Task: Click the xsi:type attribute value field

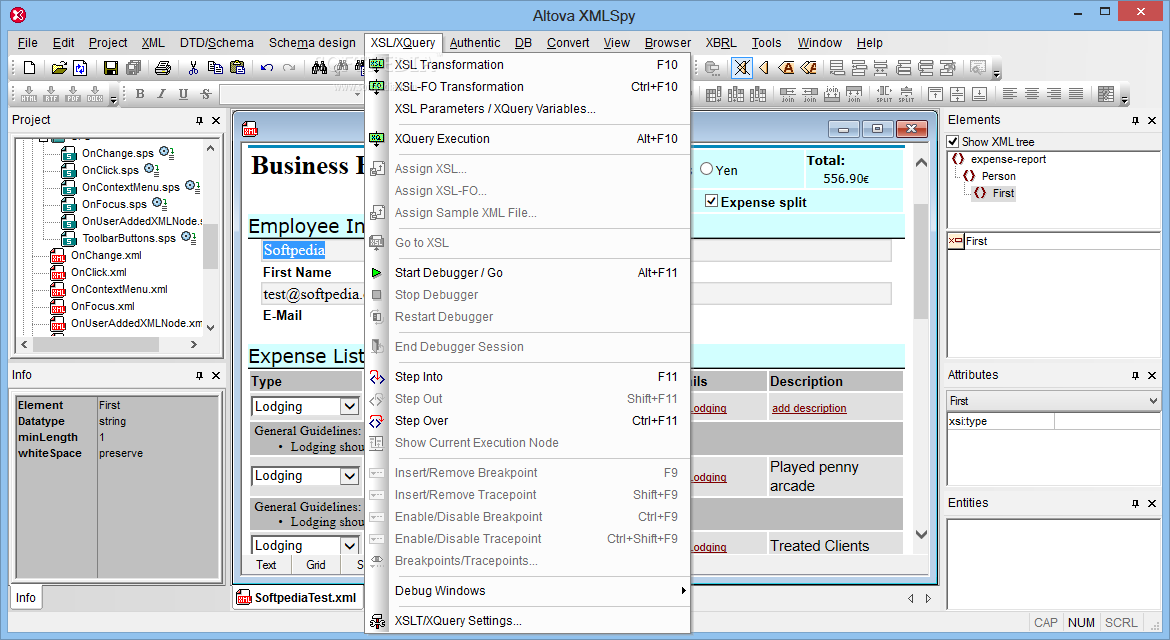Action: (x=1107, y=421)
